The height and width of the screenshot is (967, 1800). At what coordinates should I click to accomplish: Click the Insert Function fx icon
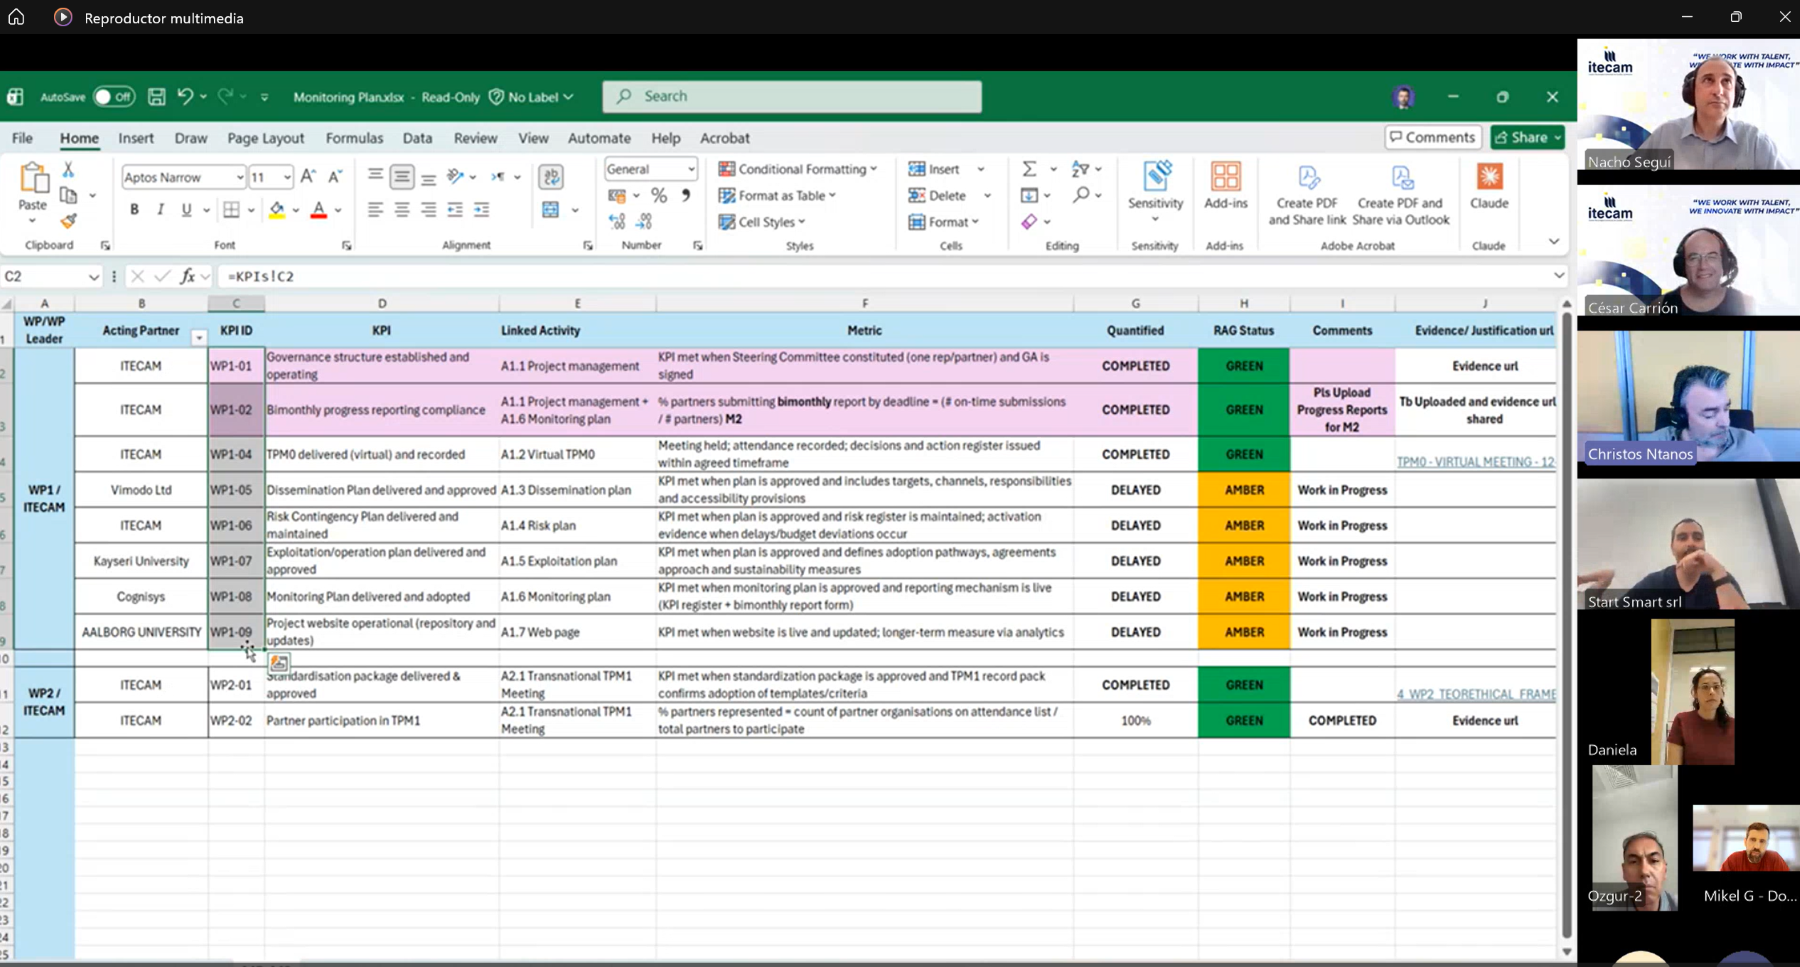point(187,276)
